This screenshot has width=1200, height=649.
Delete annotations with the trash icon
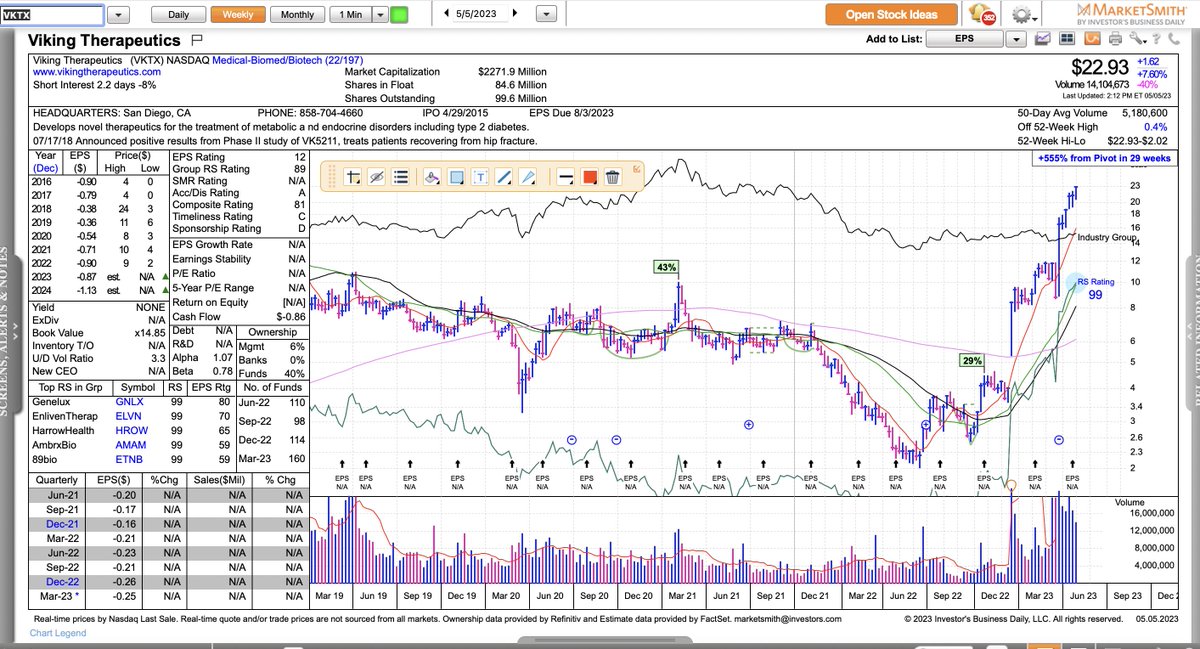click(613, 177)
